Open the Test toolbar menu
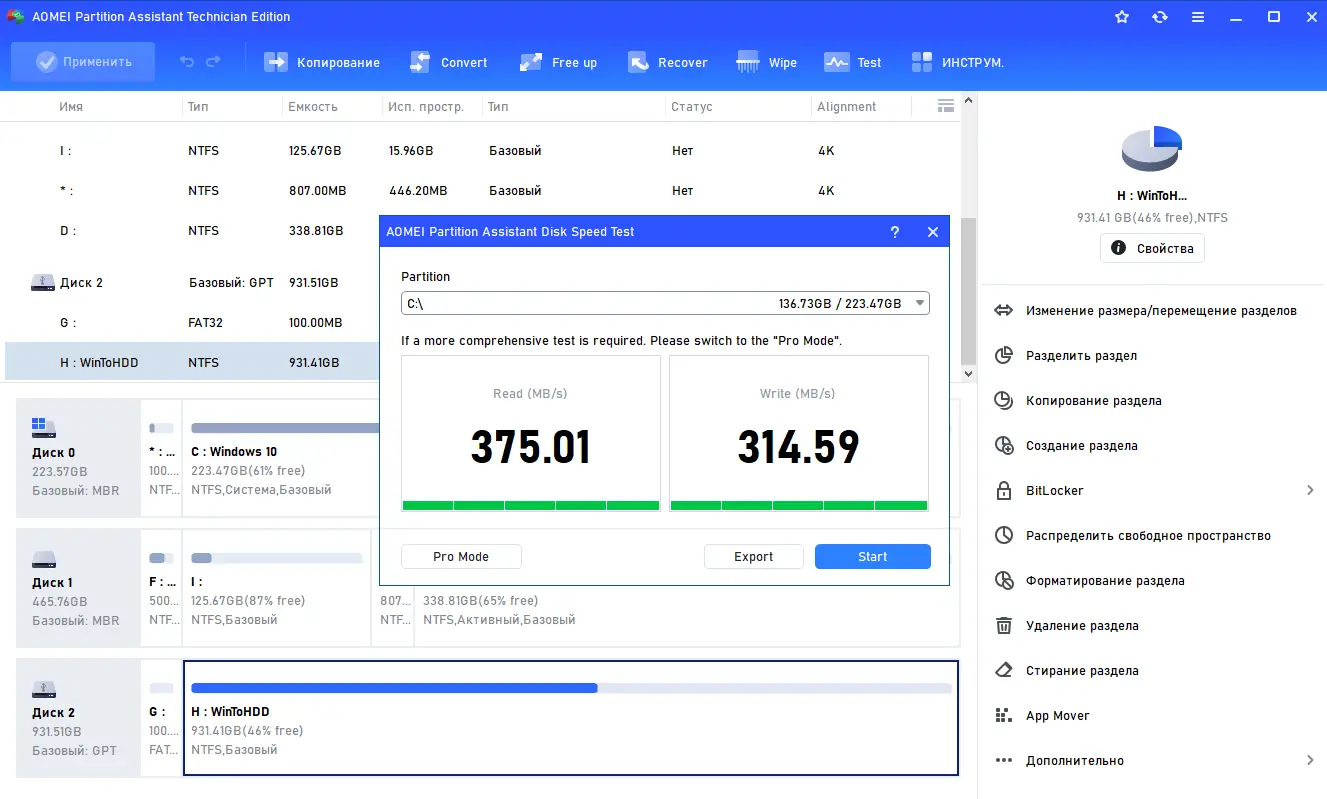This screenshot has width=1327, height=799. (853, 62)
